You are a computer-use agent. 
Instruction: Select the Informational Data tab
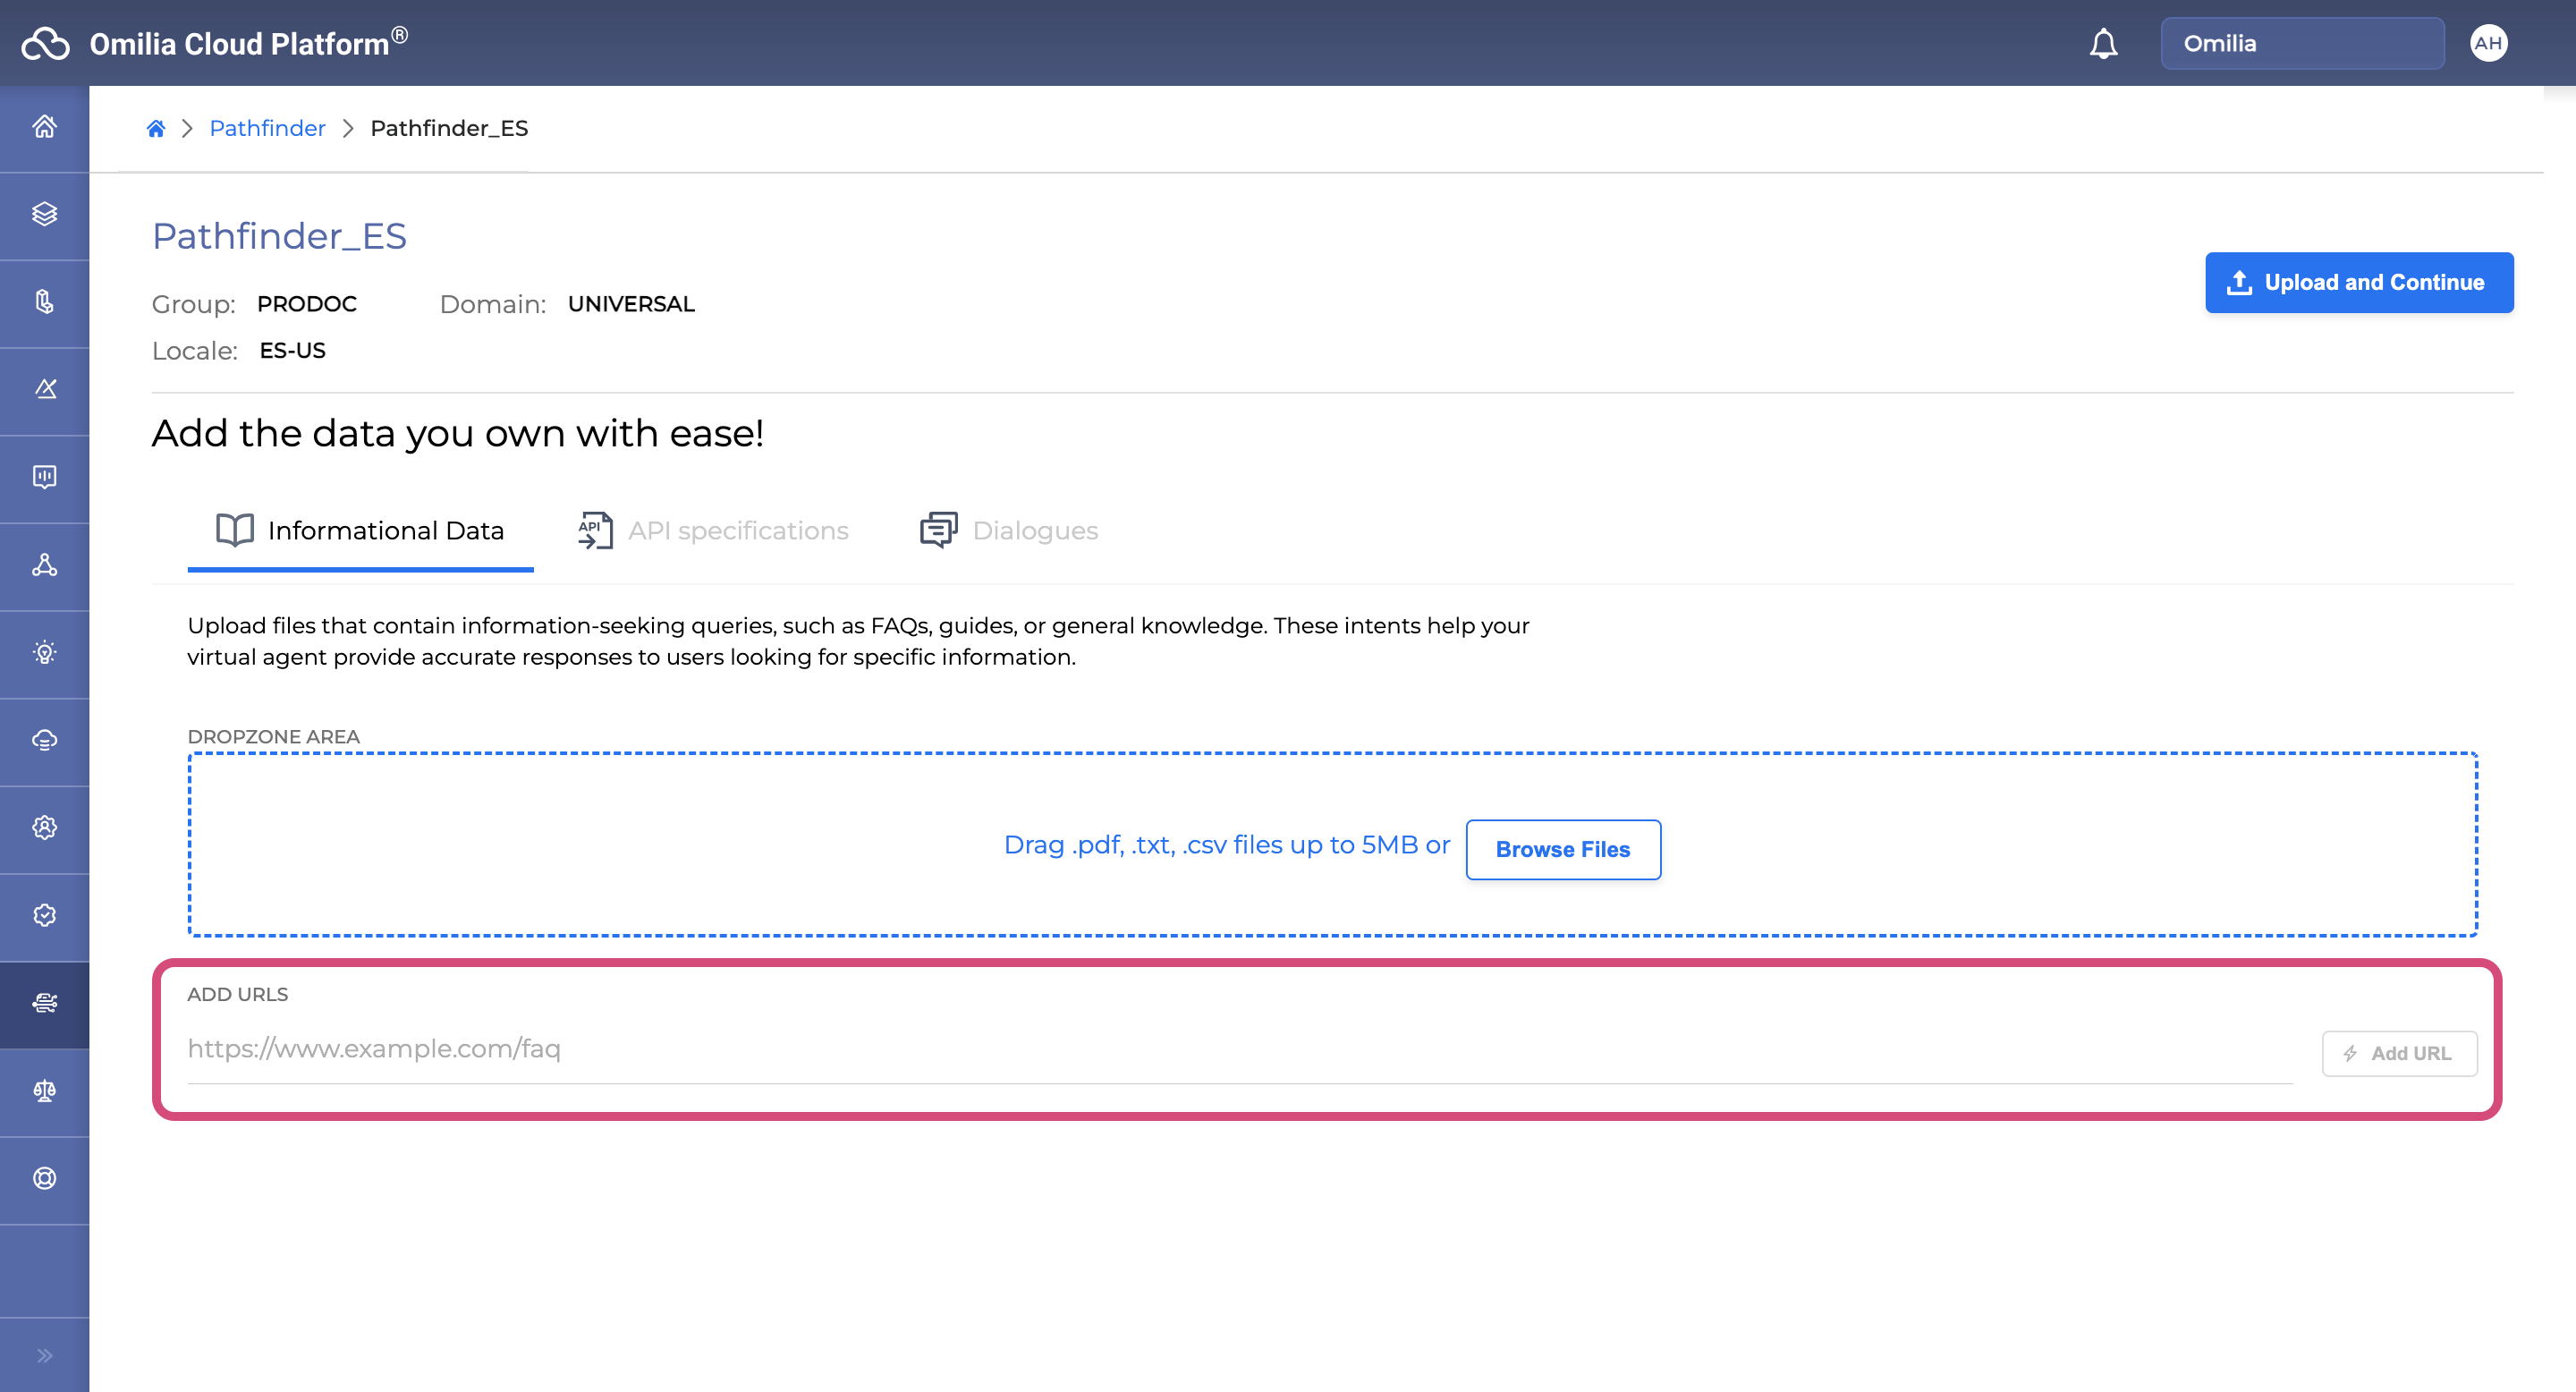[x=360, y=531]
